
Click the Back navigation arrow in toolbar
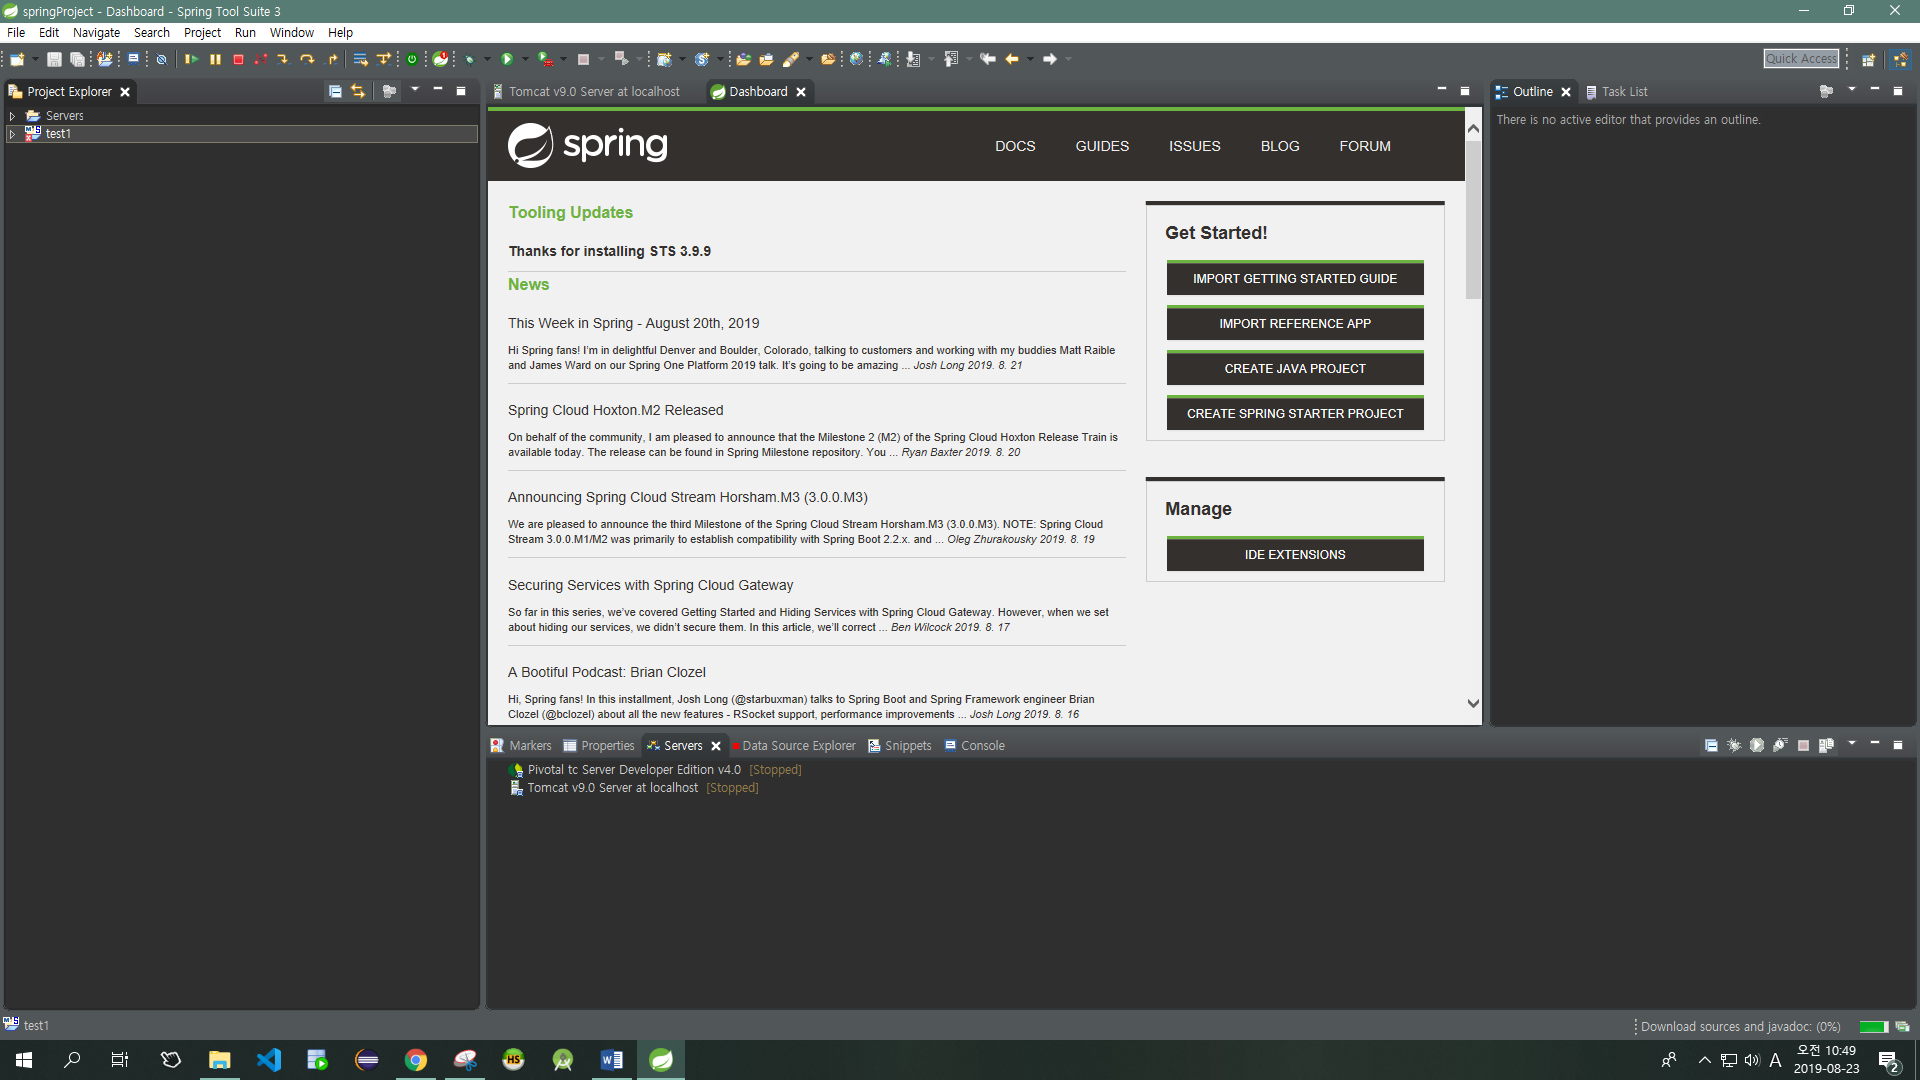tap(1012, 59)
